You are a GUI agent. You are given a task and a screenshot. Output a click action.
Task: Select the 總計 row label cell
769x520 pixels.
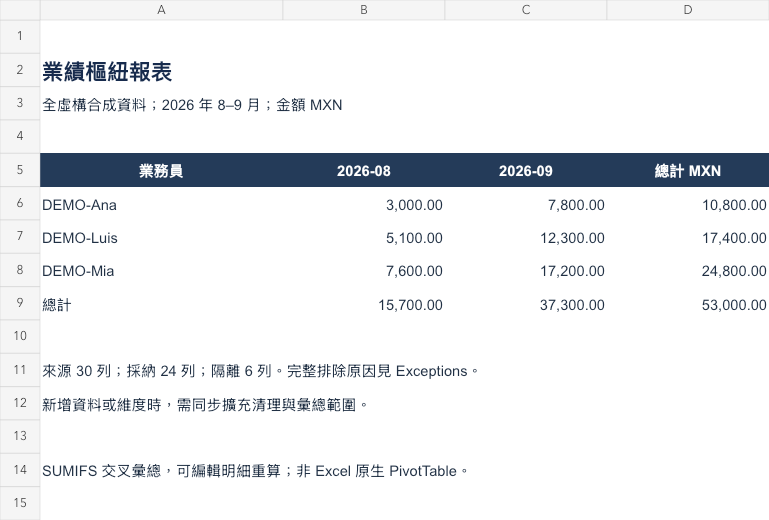161,305
